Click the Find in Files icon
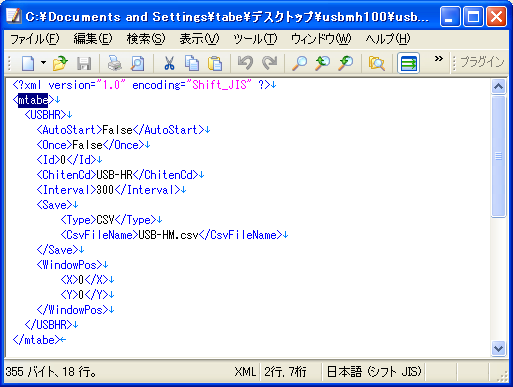Viewport: 513px width, 387px height. [x=377, y=63]
